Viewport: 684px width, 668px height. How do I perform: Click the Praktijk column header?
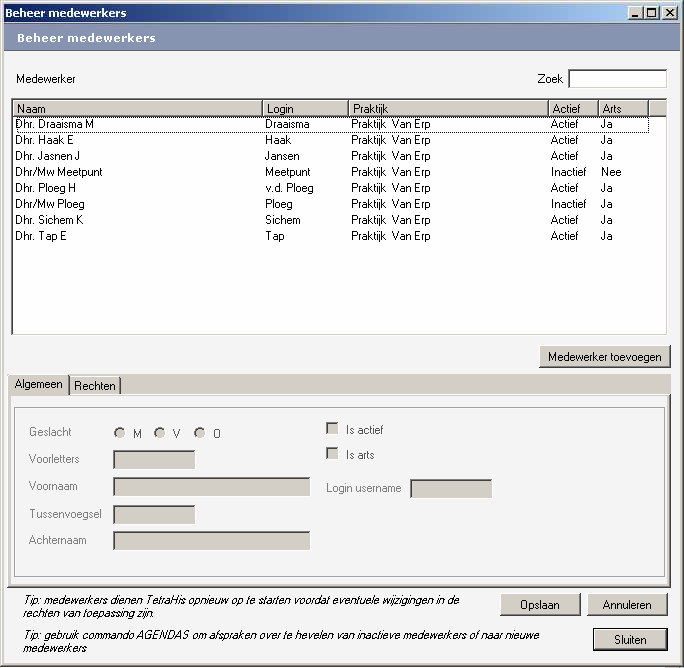click(447, 108)
